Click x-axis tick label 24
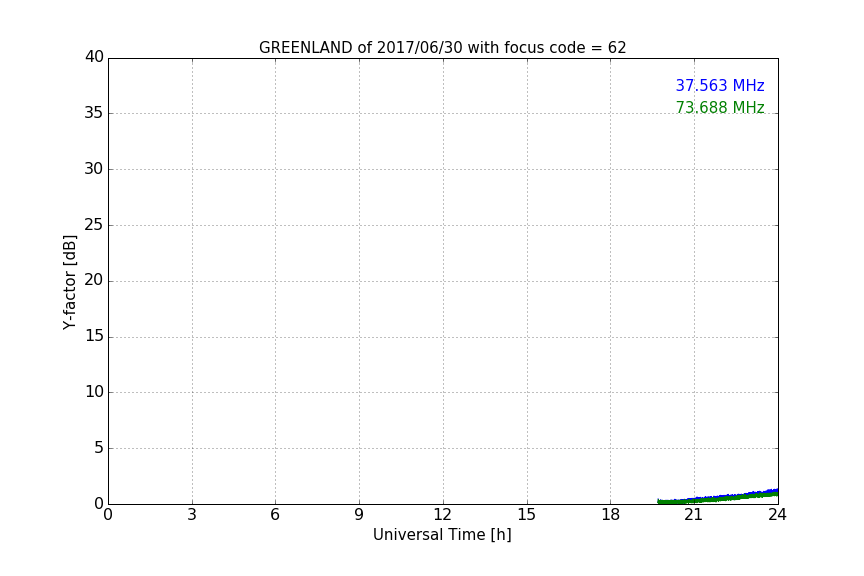The height and width of the screenshot is (576, 864). [x=777, y=515]
